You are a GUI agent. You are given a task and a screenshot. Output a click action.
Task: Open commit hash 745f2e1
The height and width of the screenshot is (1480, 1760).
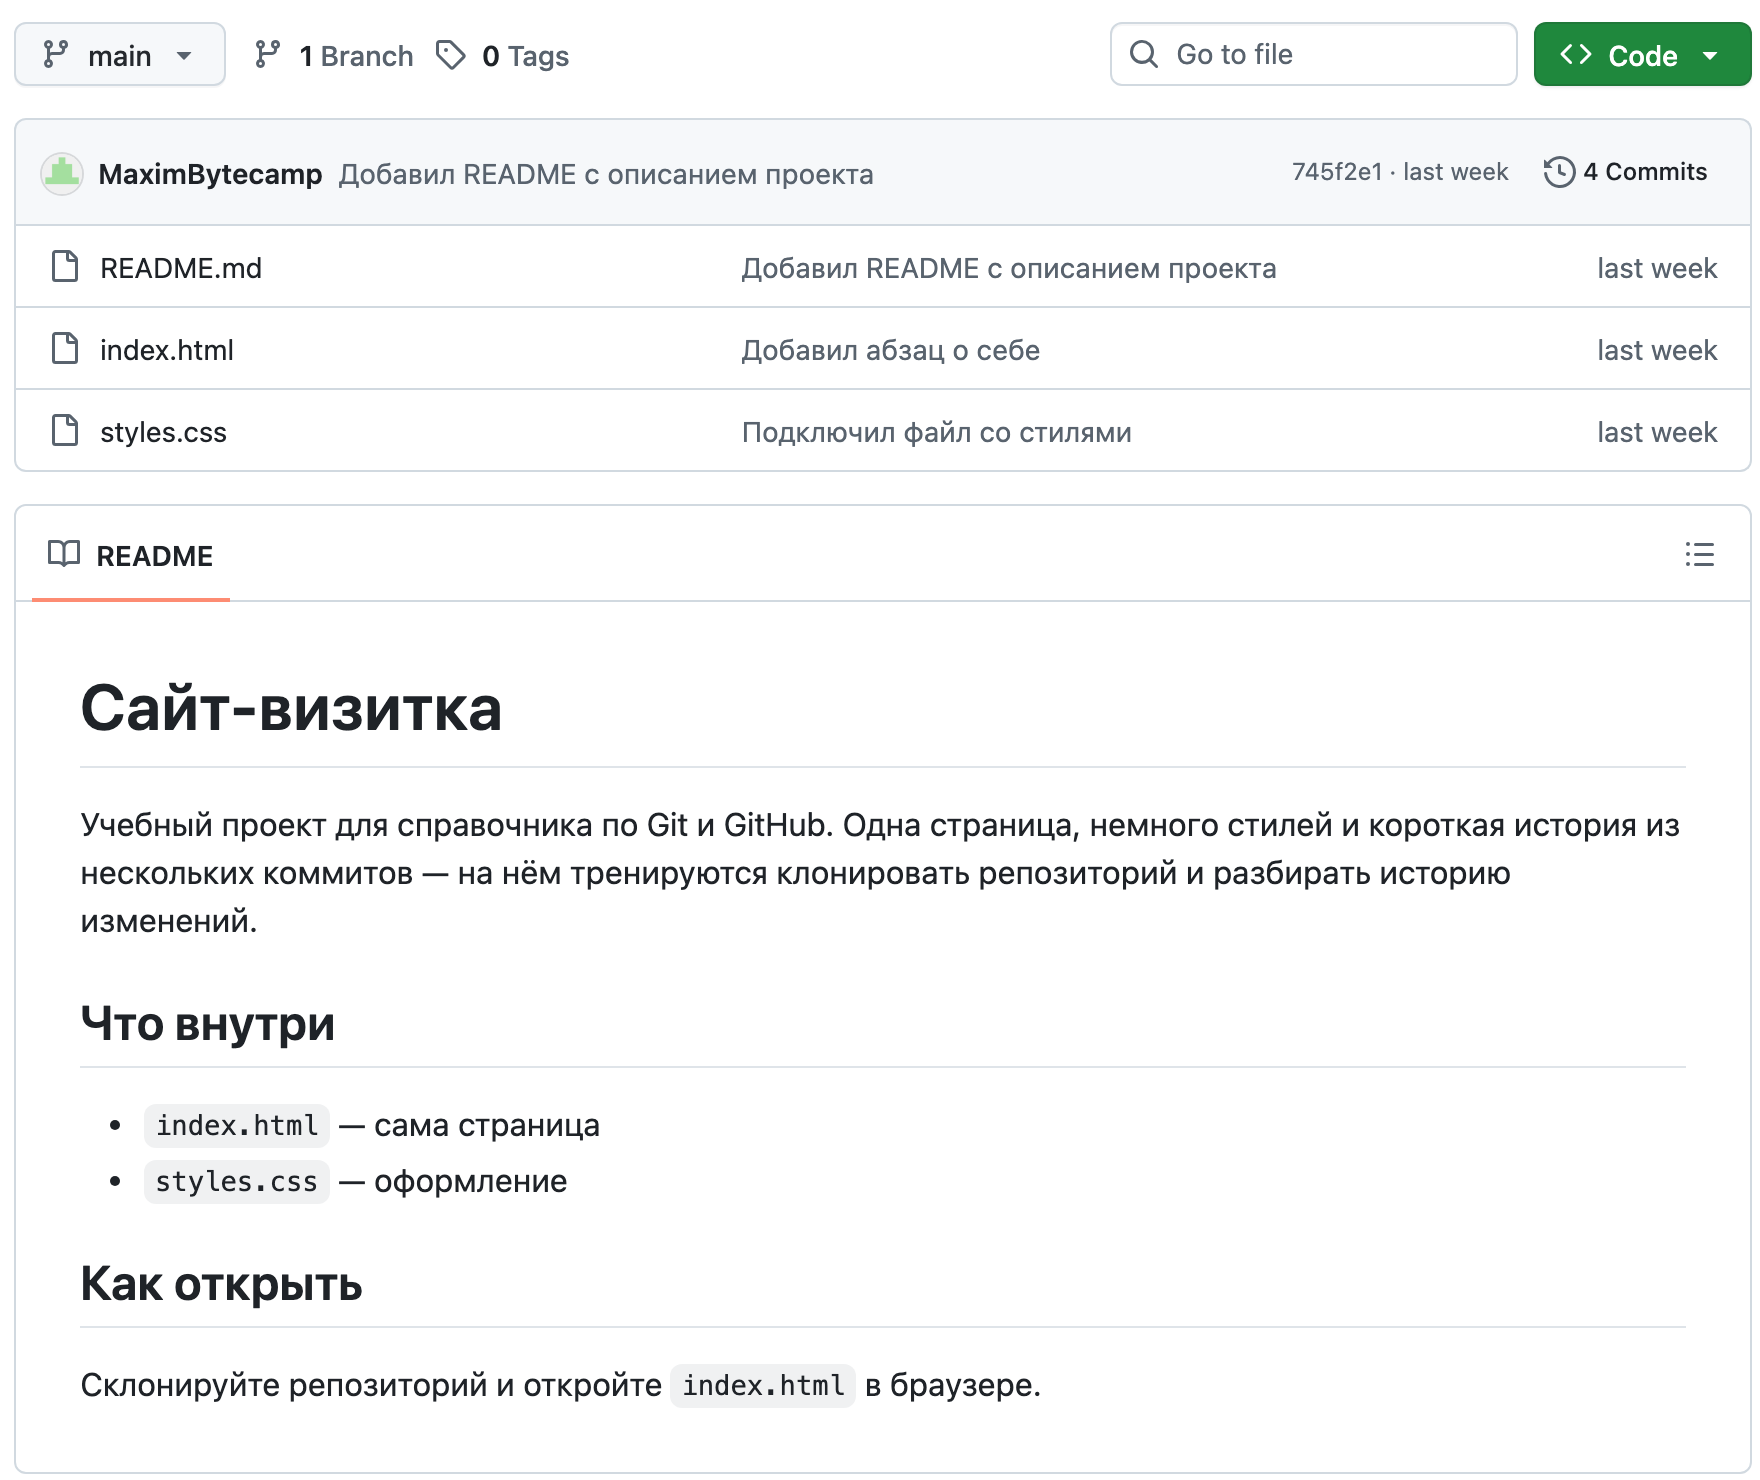[1337, 172]
